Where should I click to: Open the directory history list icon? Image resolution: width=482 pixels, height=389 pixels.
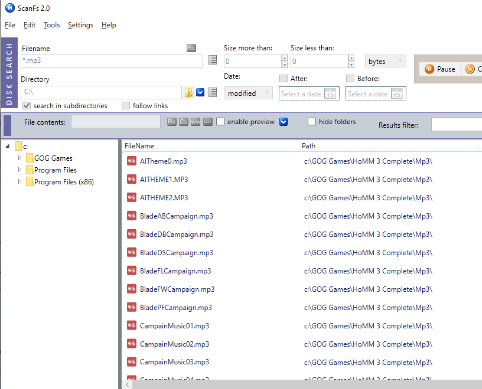[212, 92]
